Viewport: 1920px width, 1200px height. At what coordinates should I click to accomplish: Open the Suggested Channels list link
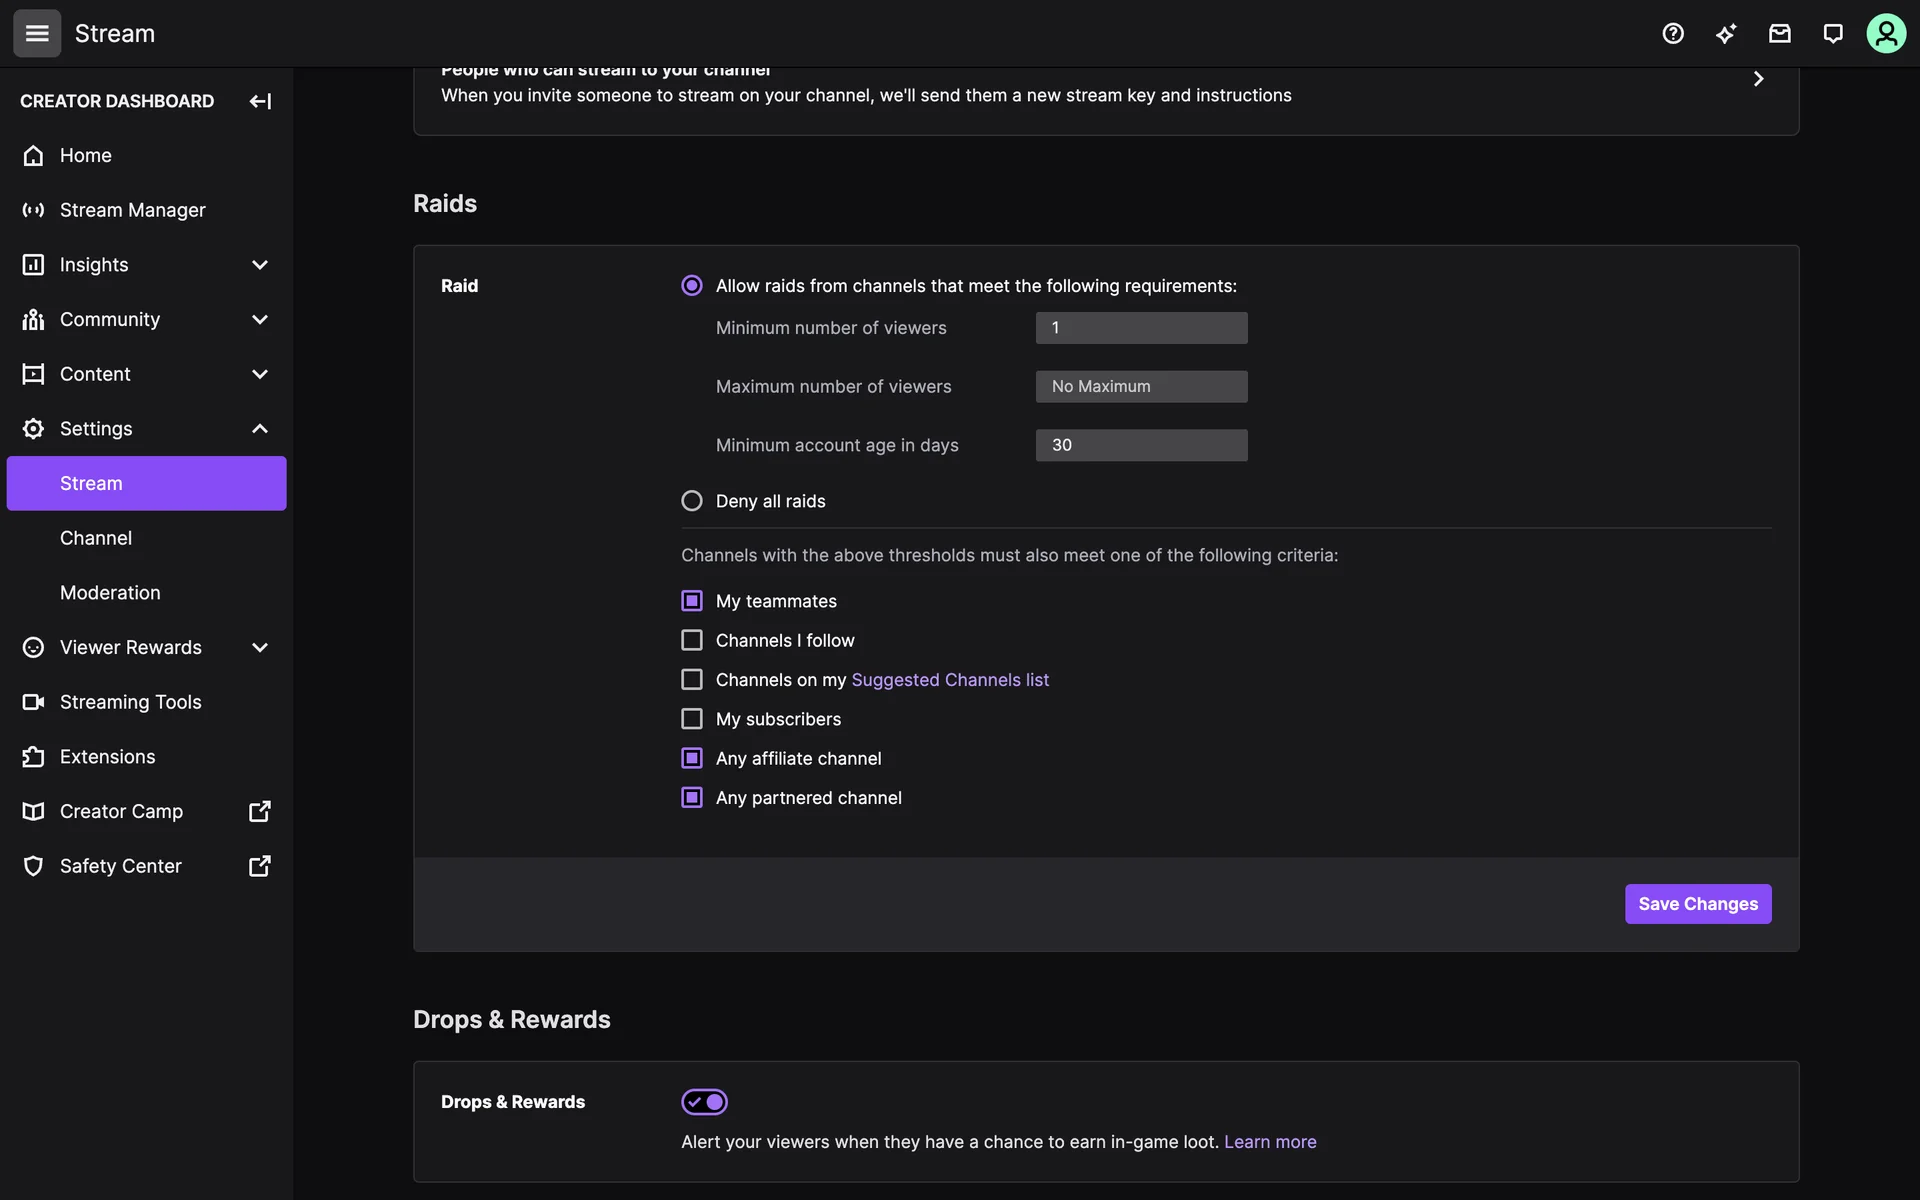(950, 680)
